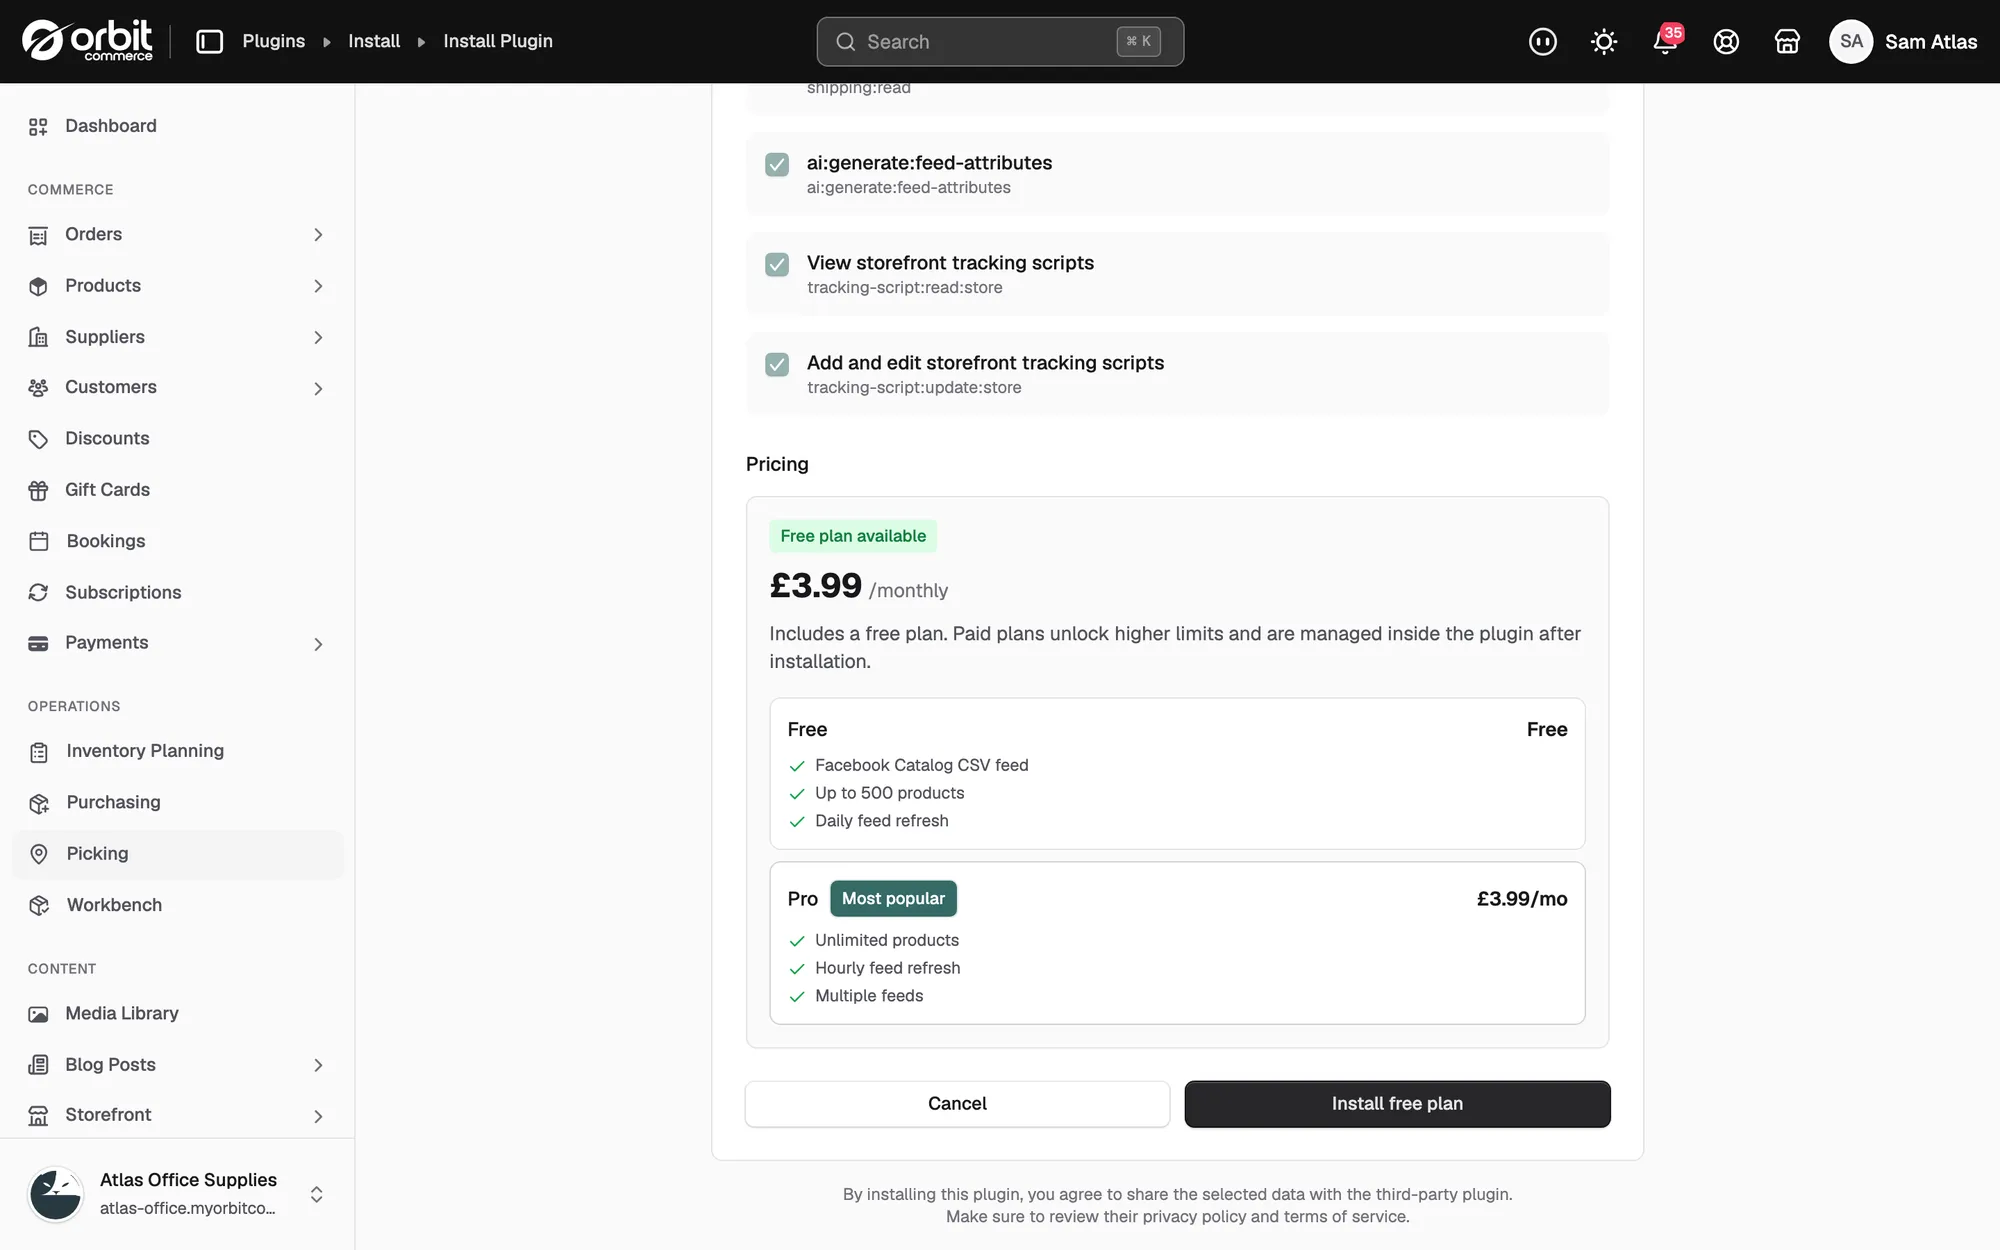Expand the Orders submenu chevron
The image size is (2000, 1250).
[x=318, y=235]
